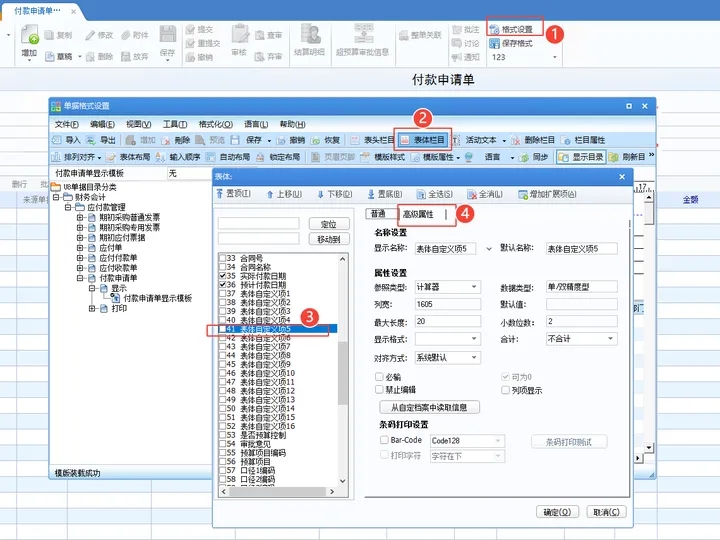Click the 格式设置 icon in the ribbon

click(x=495, y=29)
